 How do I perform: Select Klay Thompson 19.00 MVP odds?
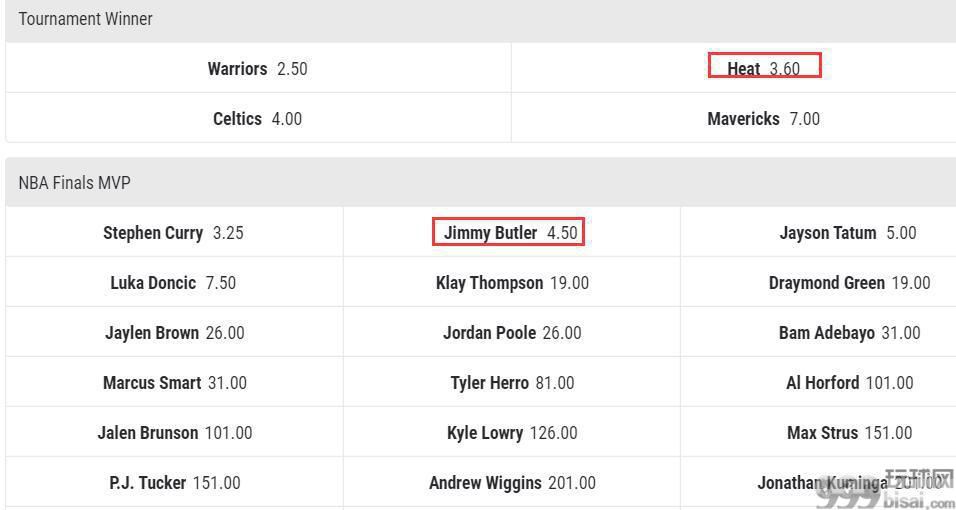pyautogui.click(x=512, y=282)
